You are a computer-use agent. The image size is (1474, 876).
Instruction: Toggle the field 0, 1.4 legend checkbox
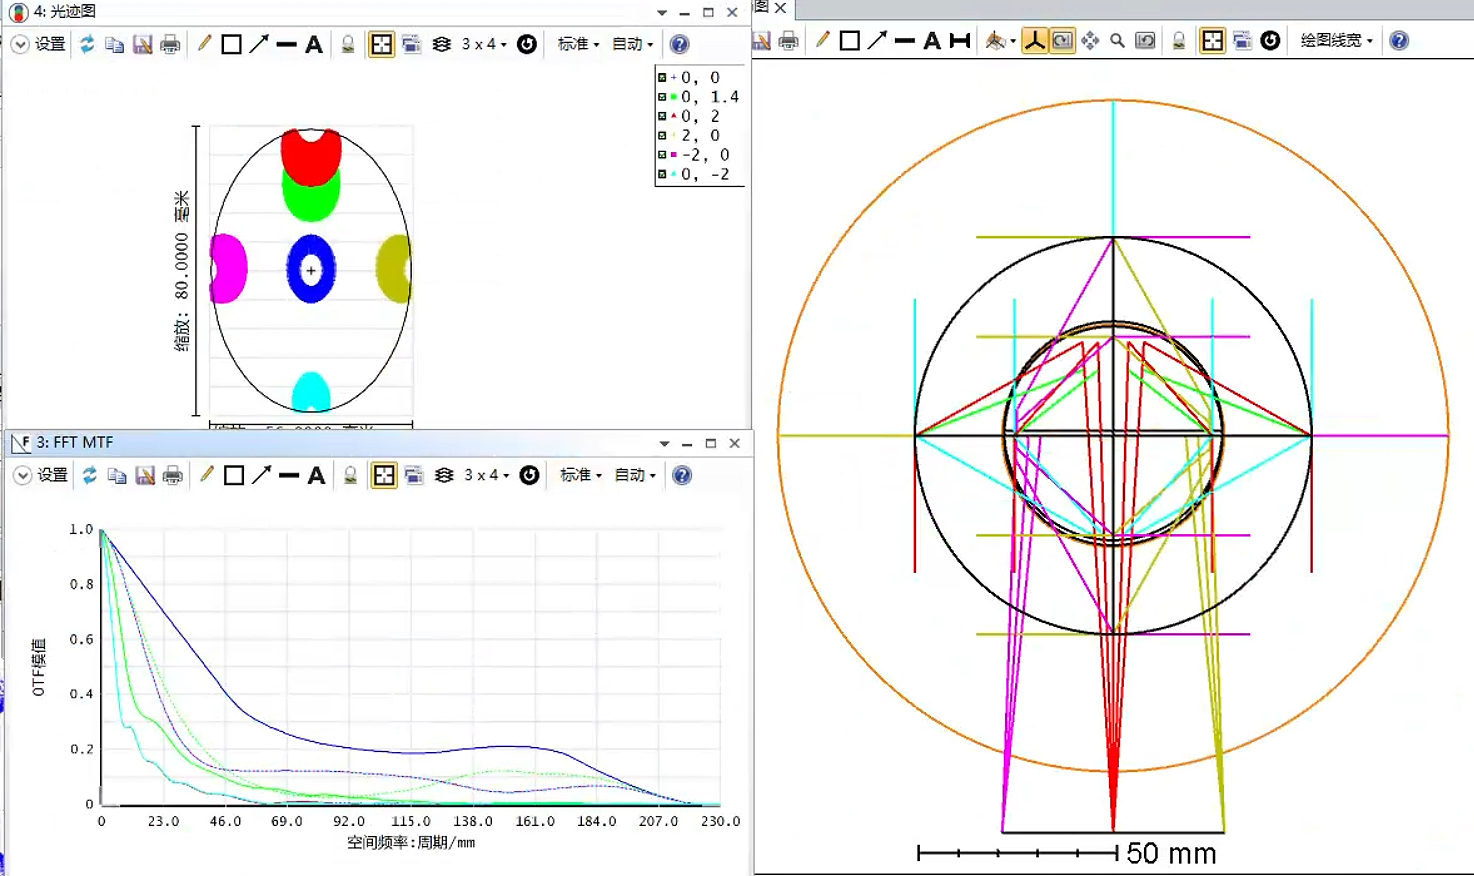662,97
